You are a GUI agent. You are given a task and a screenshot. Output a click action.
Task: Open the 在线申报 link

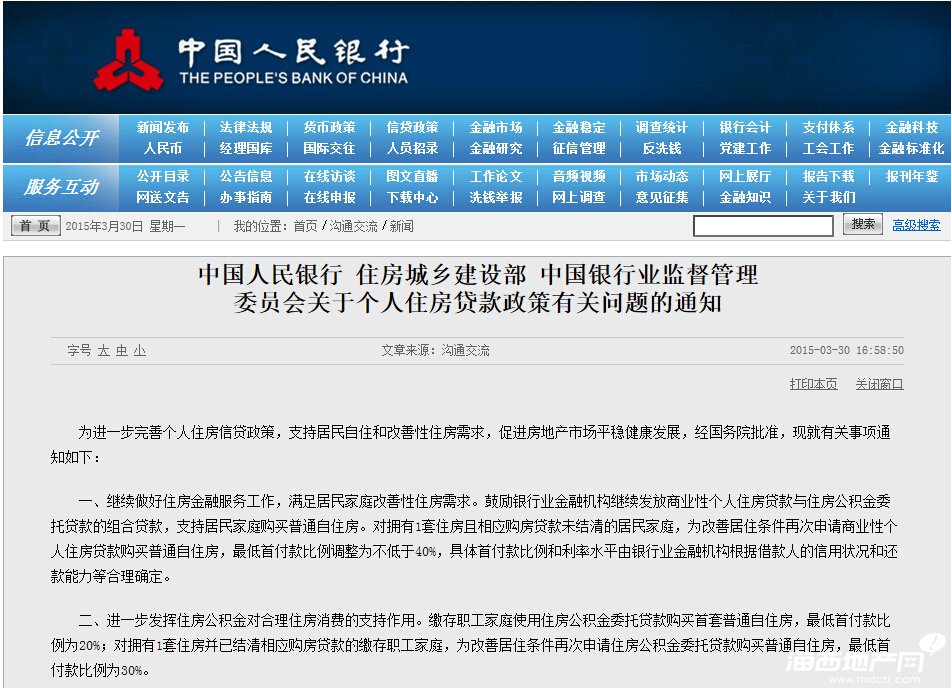click(329, 198)
